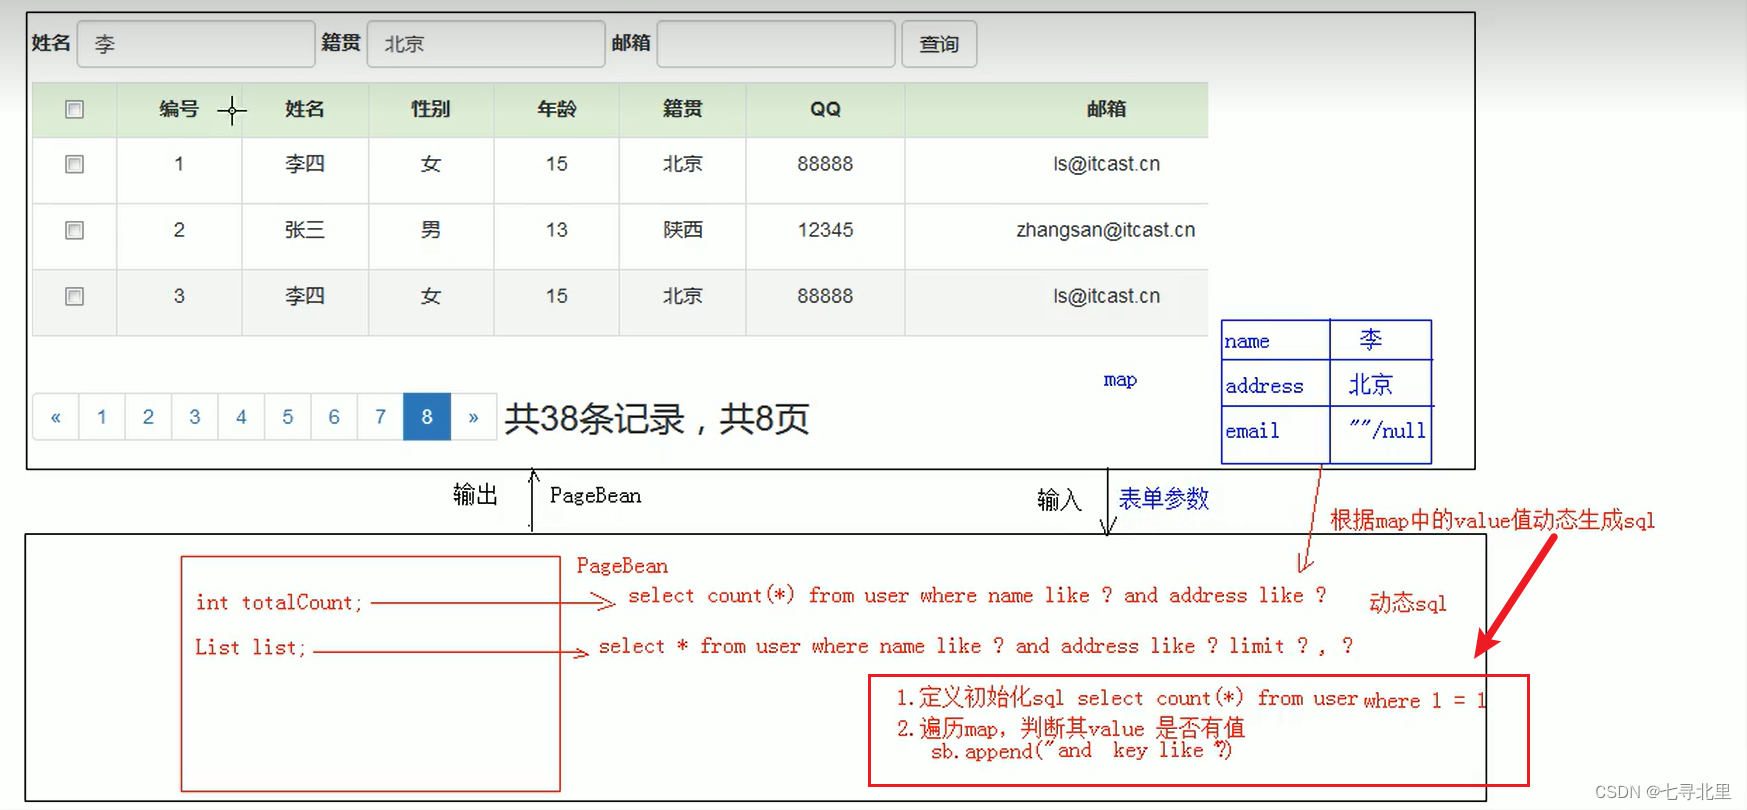Open page 7 in pagination
This screenshot has height=810, width=1747.
(x=380, y=417)
